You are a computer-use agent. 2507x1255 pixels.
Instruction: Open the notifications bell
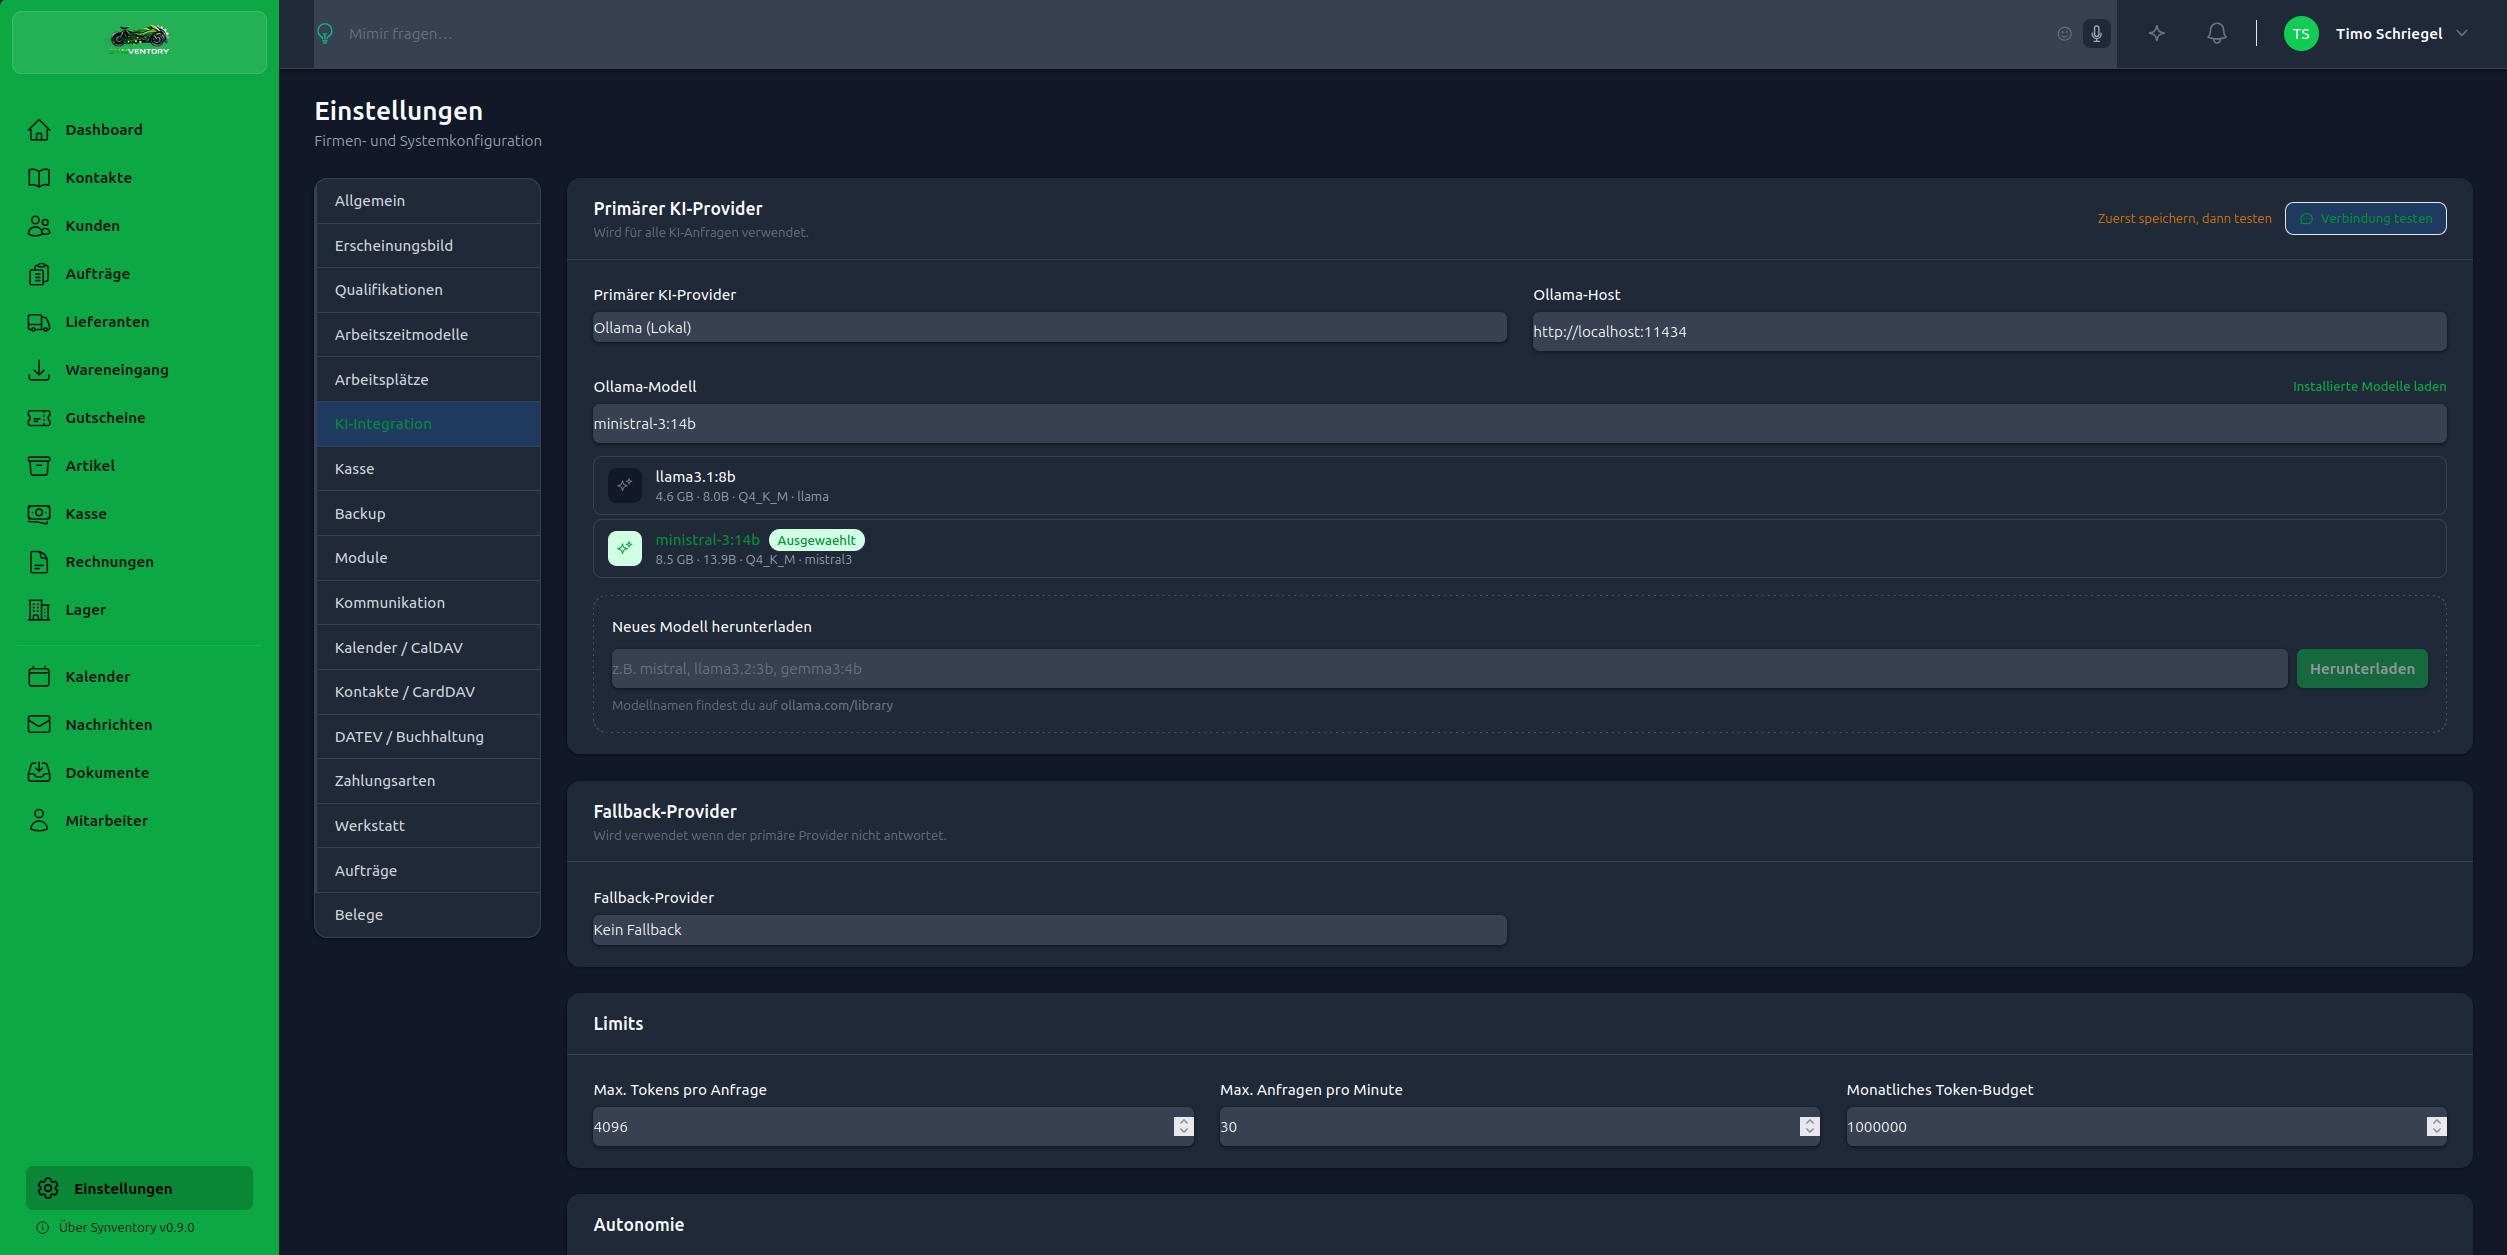click(x=2216, y=34)
